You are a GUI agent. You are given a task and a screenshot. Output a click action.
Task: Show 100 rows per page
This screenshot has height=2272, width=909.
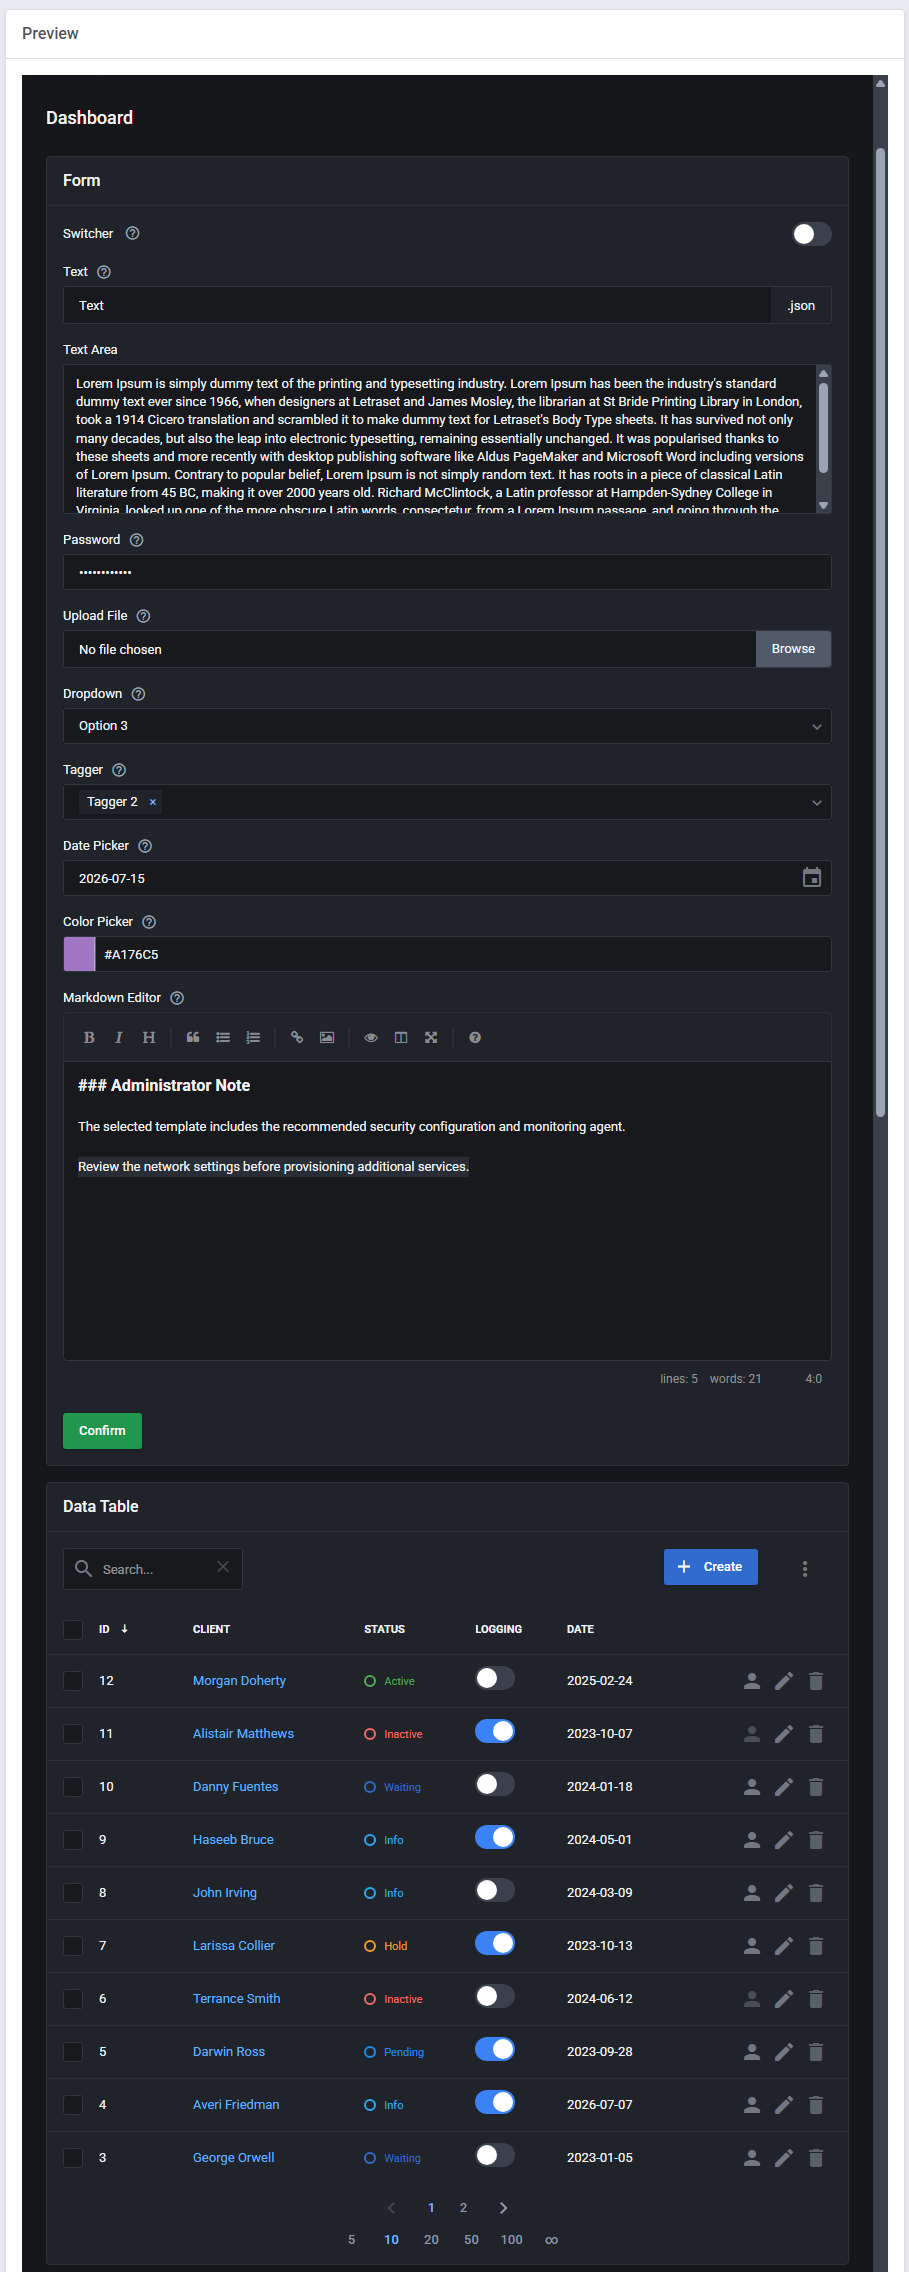click(512, 2240)
